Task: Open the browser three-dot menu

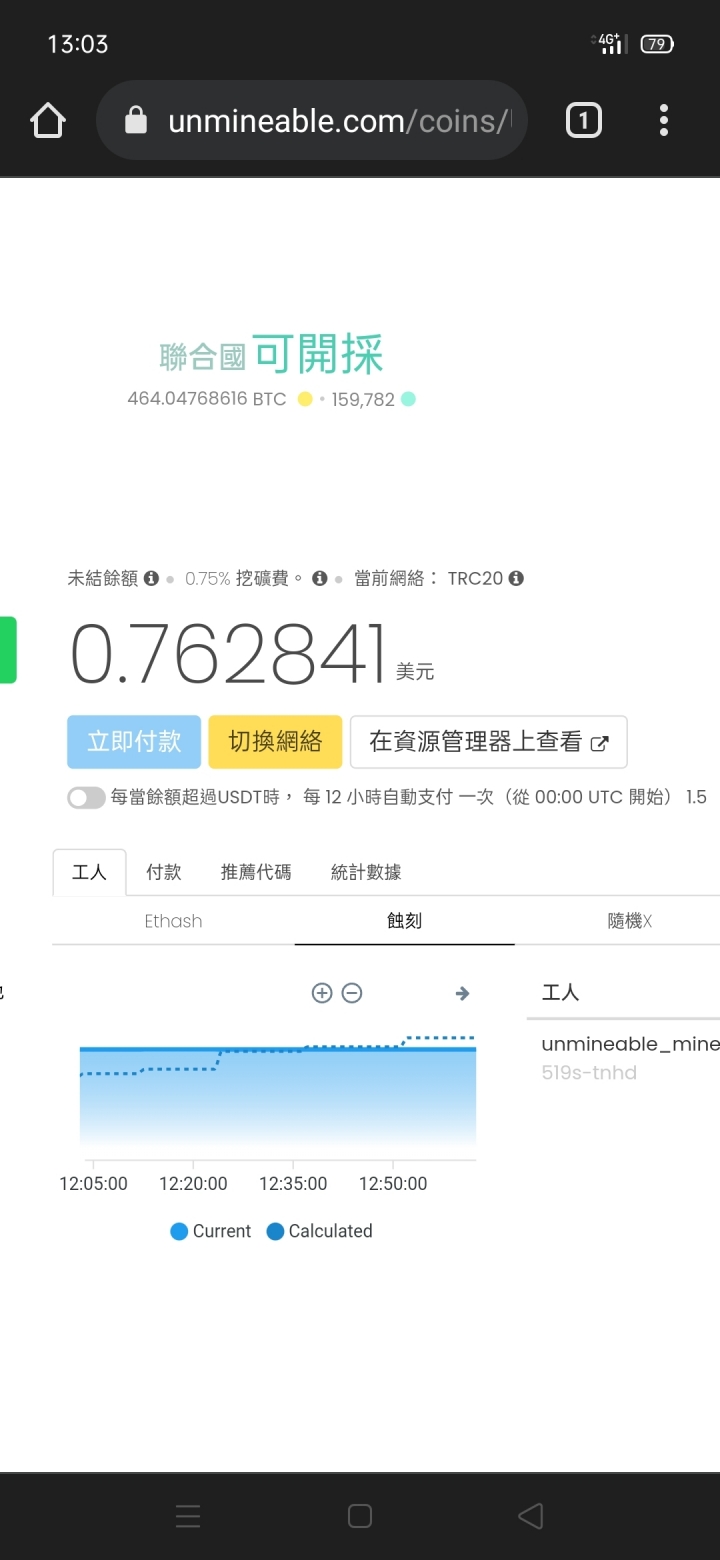Action: click(x=663, y=121)
